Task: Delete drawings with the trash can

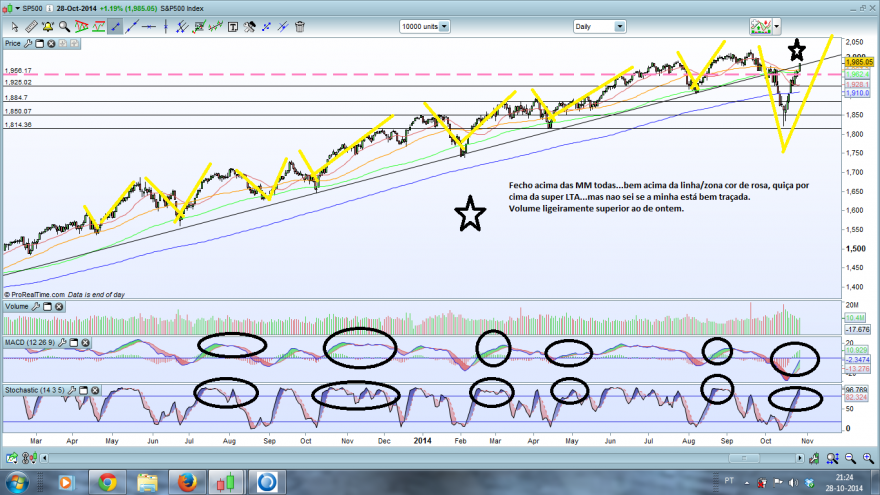Action: (x=300, y=26)
